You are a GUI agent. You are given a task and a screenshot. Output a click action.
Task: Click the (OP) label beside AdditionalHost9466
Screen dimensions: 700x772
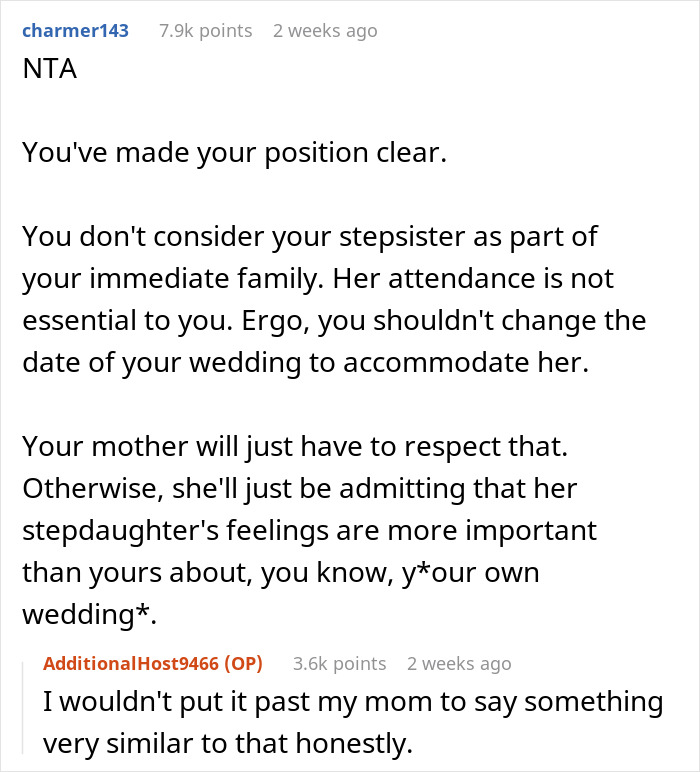click(x=242, y=664)
